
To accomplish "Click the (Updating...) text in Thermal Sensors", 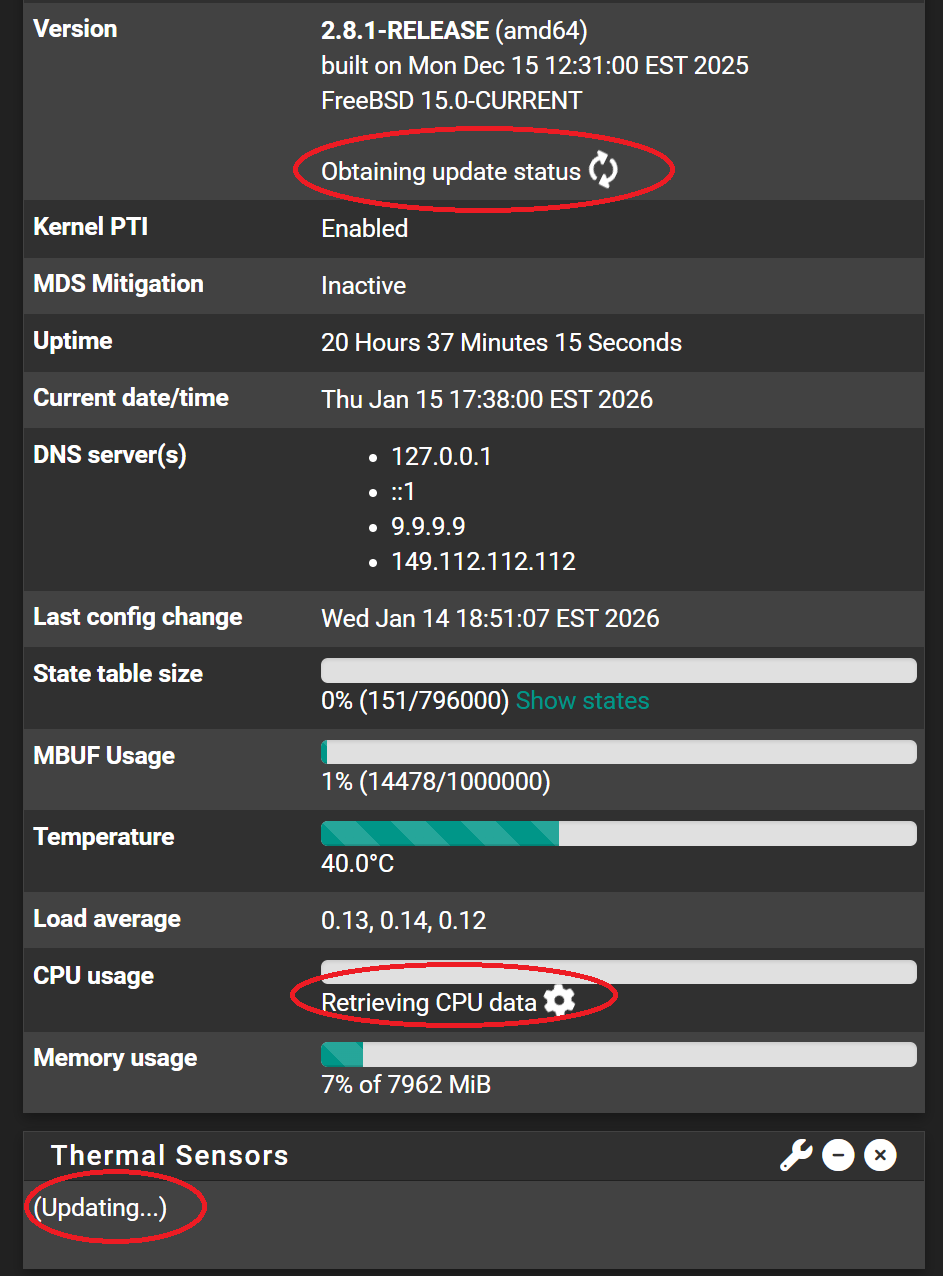I will (100, 1208).
